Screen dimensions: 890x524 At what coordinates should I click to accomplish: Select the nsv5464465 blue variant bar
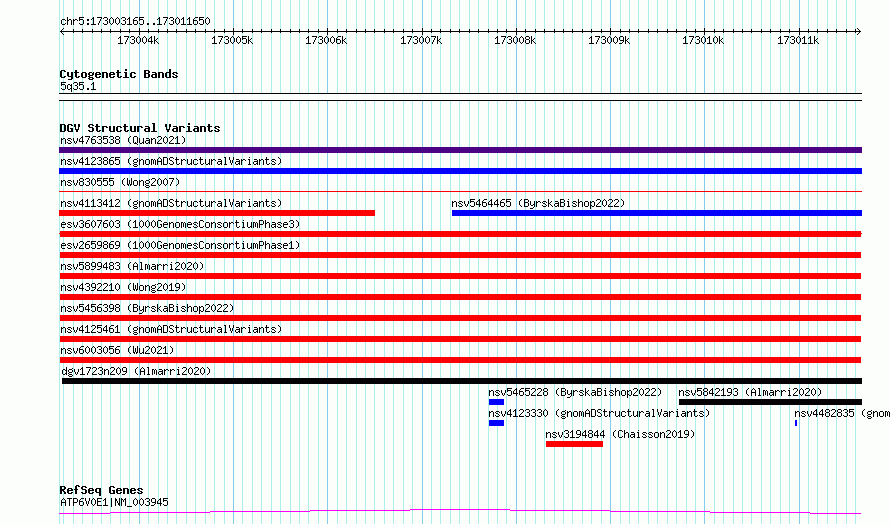656,213
